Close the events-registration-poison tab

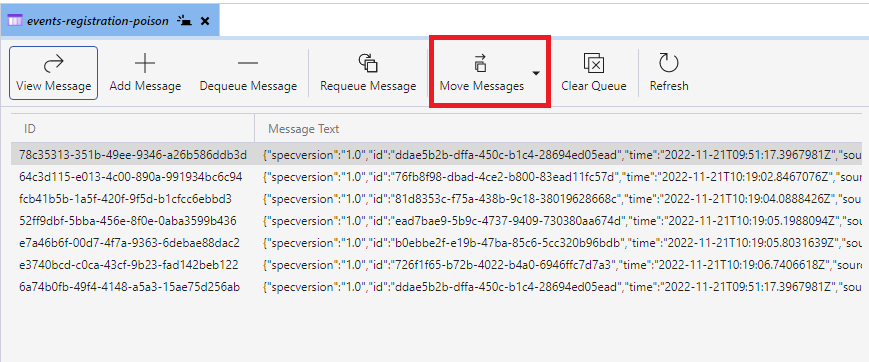(x=205, y=21)
